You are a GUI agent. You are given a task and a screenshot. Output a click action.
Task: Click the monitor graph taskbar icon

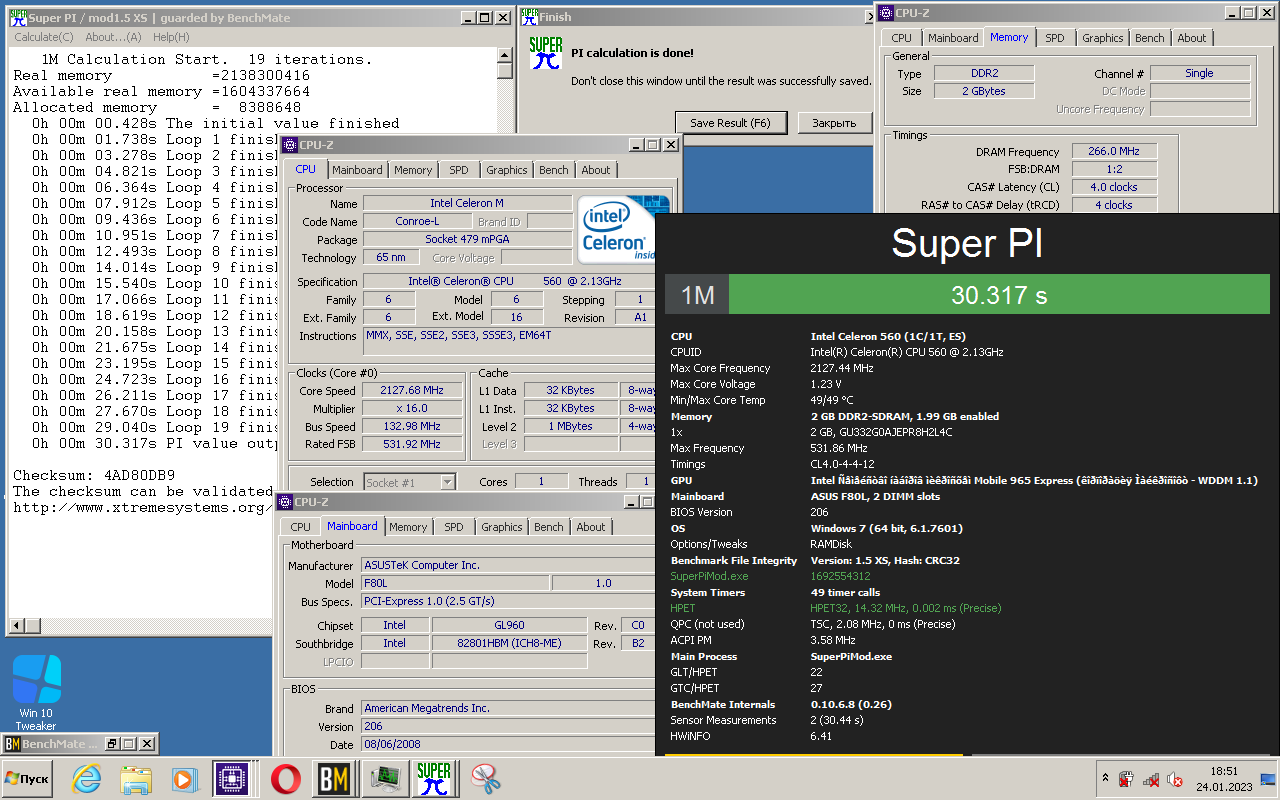(x=383, y=778)
